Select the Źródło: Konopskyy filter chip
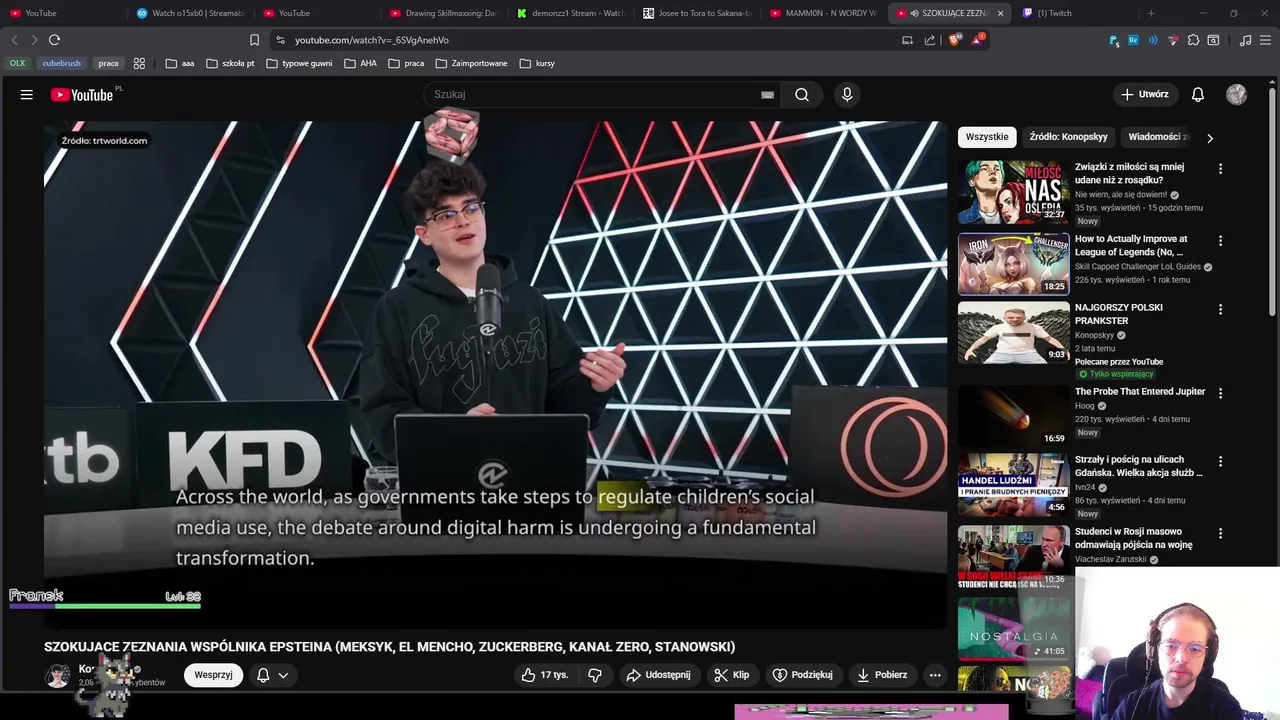Screen dimensions: 1280x720 [1068, 137]
